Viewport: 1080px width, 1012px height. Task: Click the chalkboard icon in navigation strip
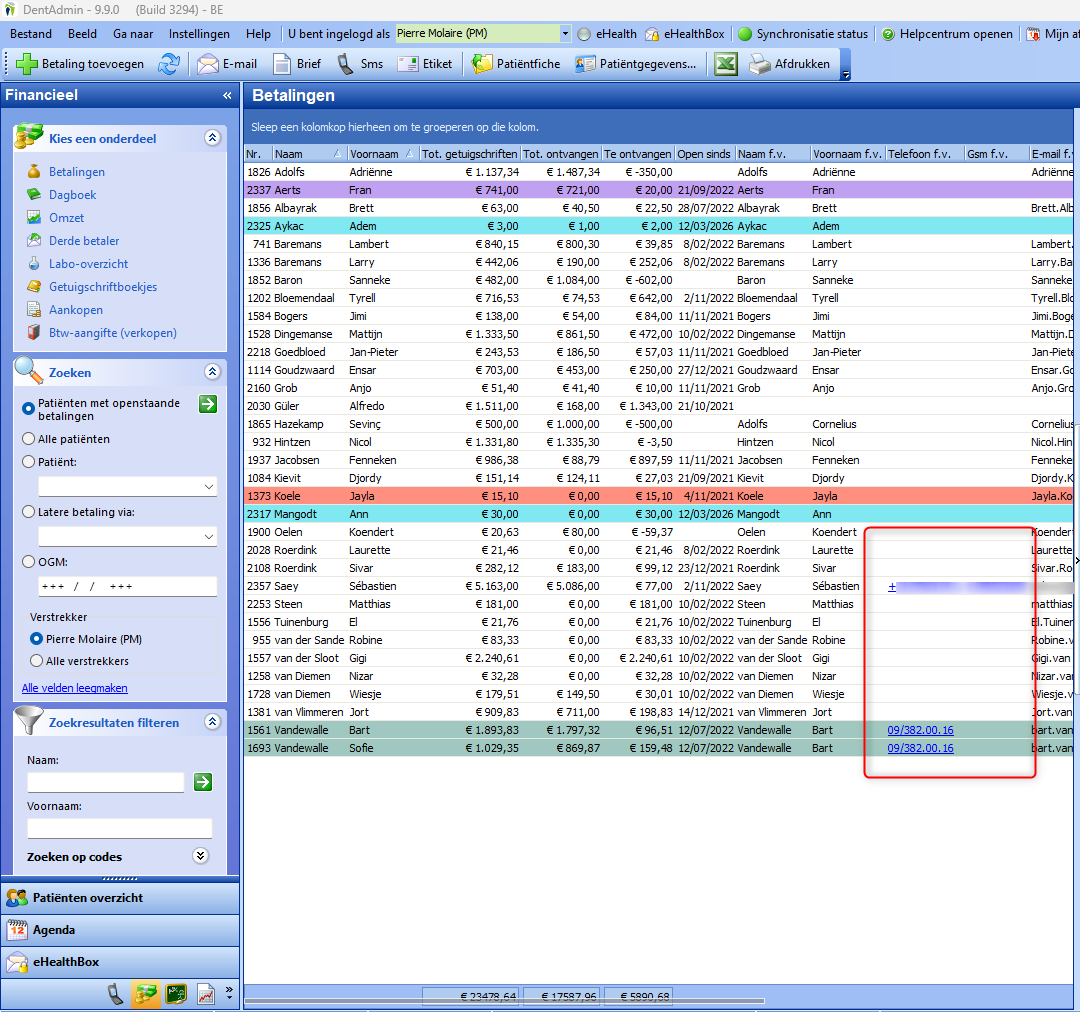click(x=176, y=994)
